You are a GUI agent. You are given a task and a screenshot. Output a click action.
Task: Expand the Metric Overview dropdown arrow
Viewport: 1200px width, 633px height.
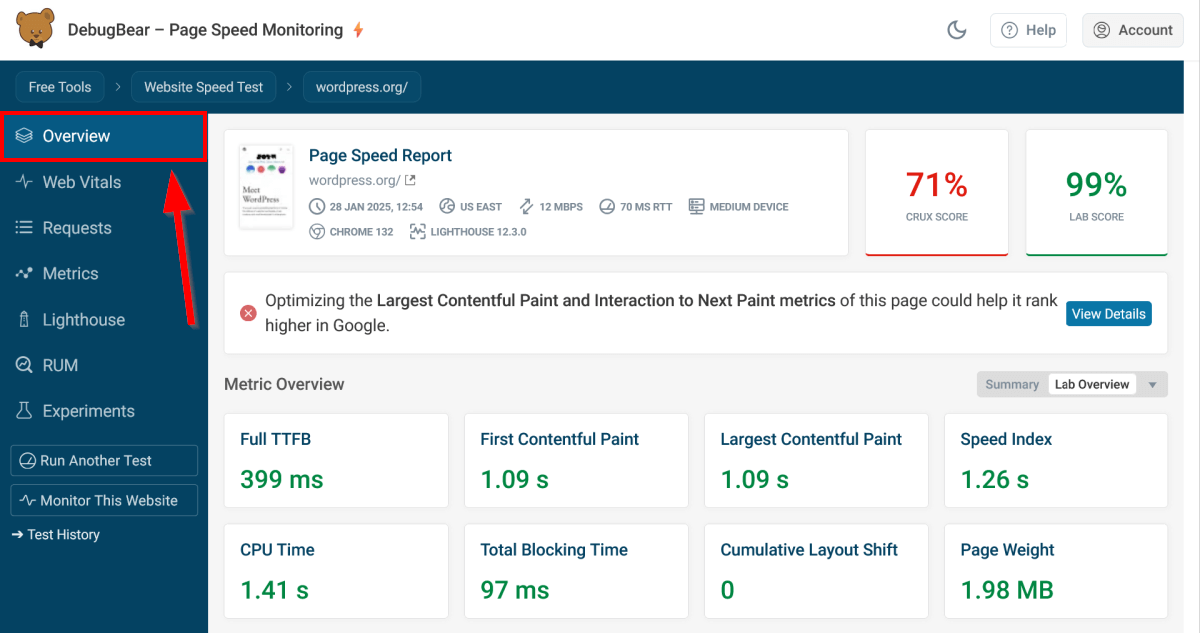click(1152, 385)
